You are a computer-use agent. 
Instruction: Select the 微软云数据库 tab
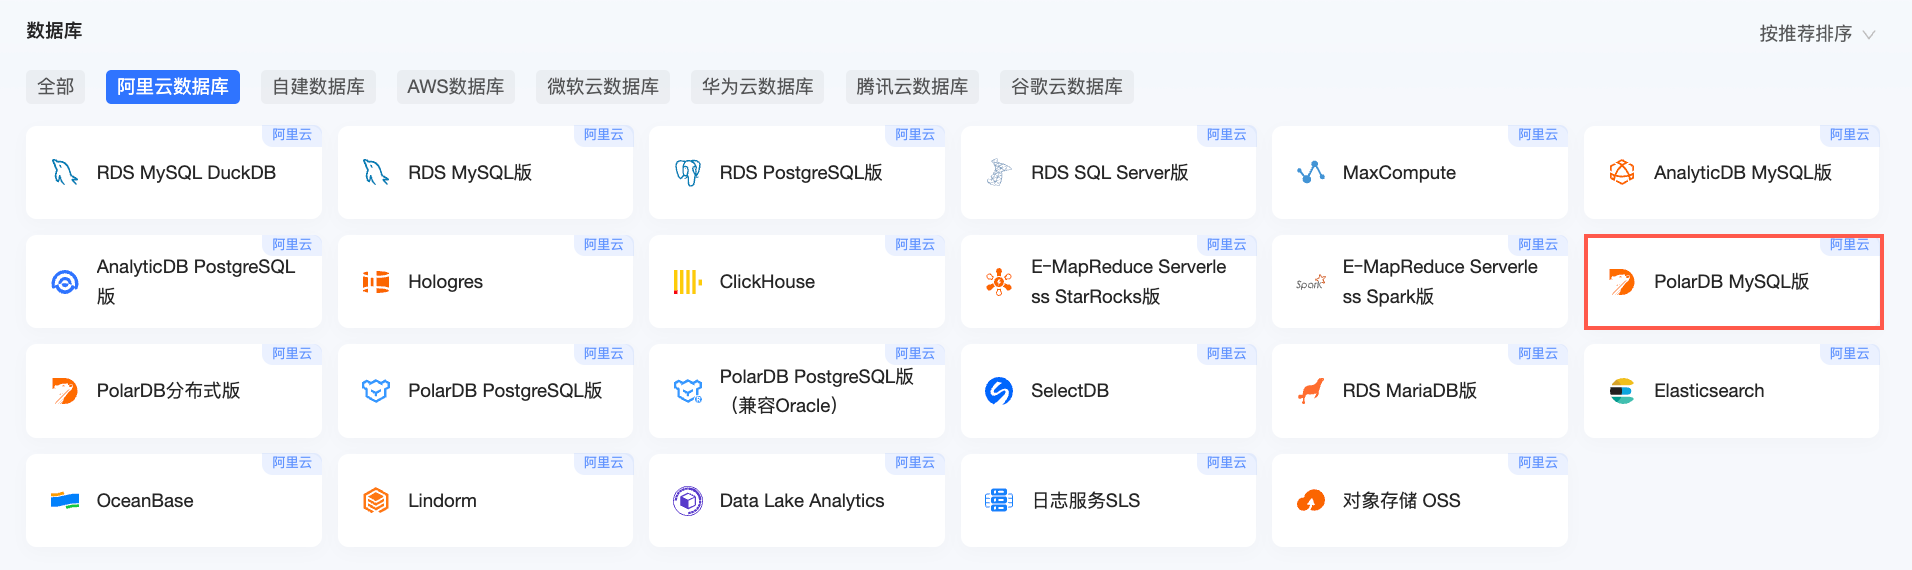point(603,87)
